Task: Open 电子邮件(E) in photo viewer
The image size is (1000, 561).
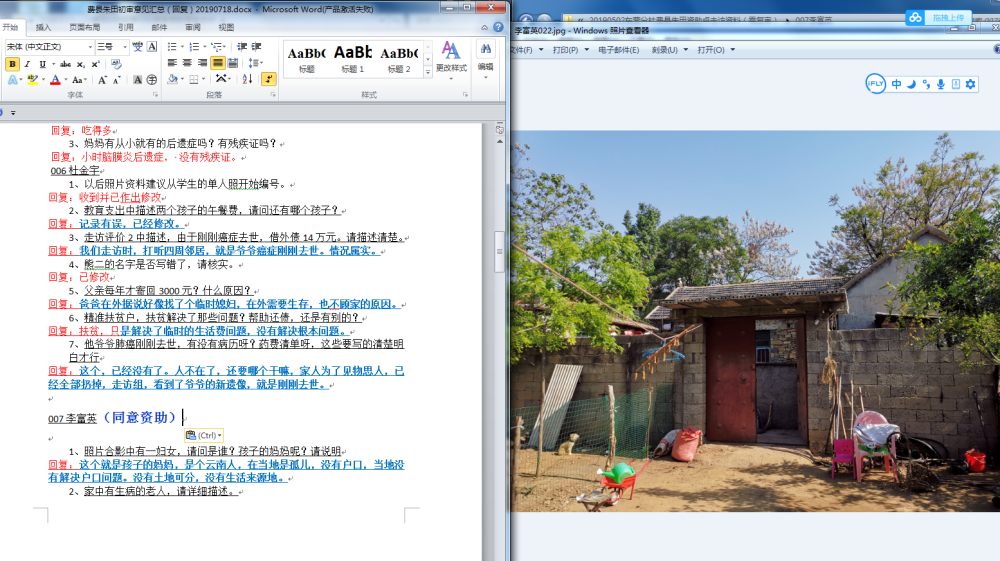Action: (618, 50)
